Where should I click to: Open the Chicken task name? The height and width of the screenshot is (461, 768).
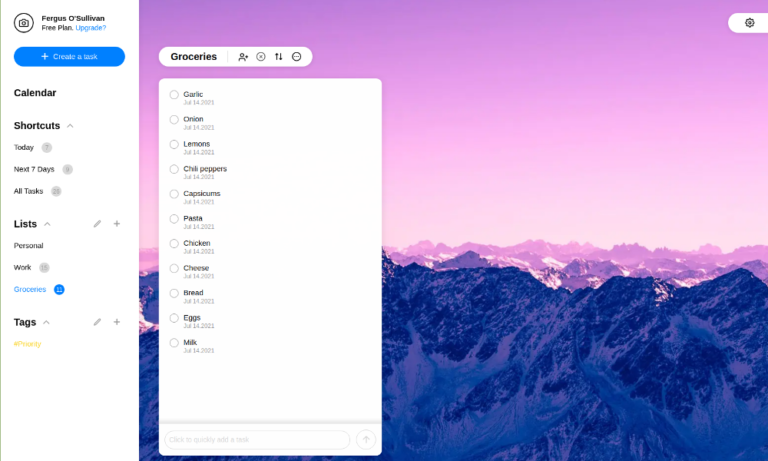[x=197, y=243]
